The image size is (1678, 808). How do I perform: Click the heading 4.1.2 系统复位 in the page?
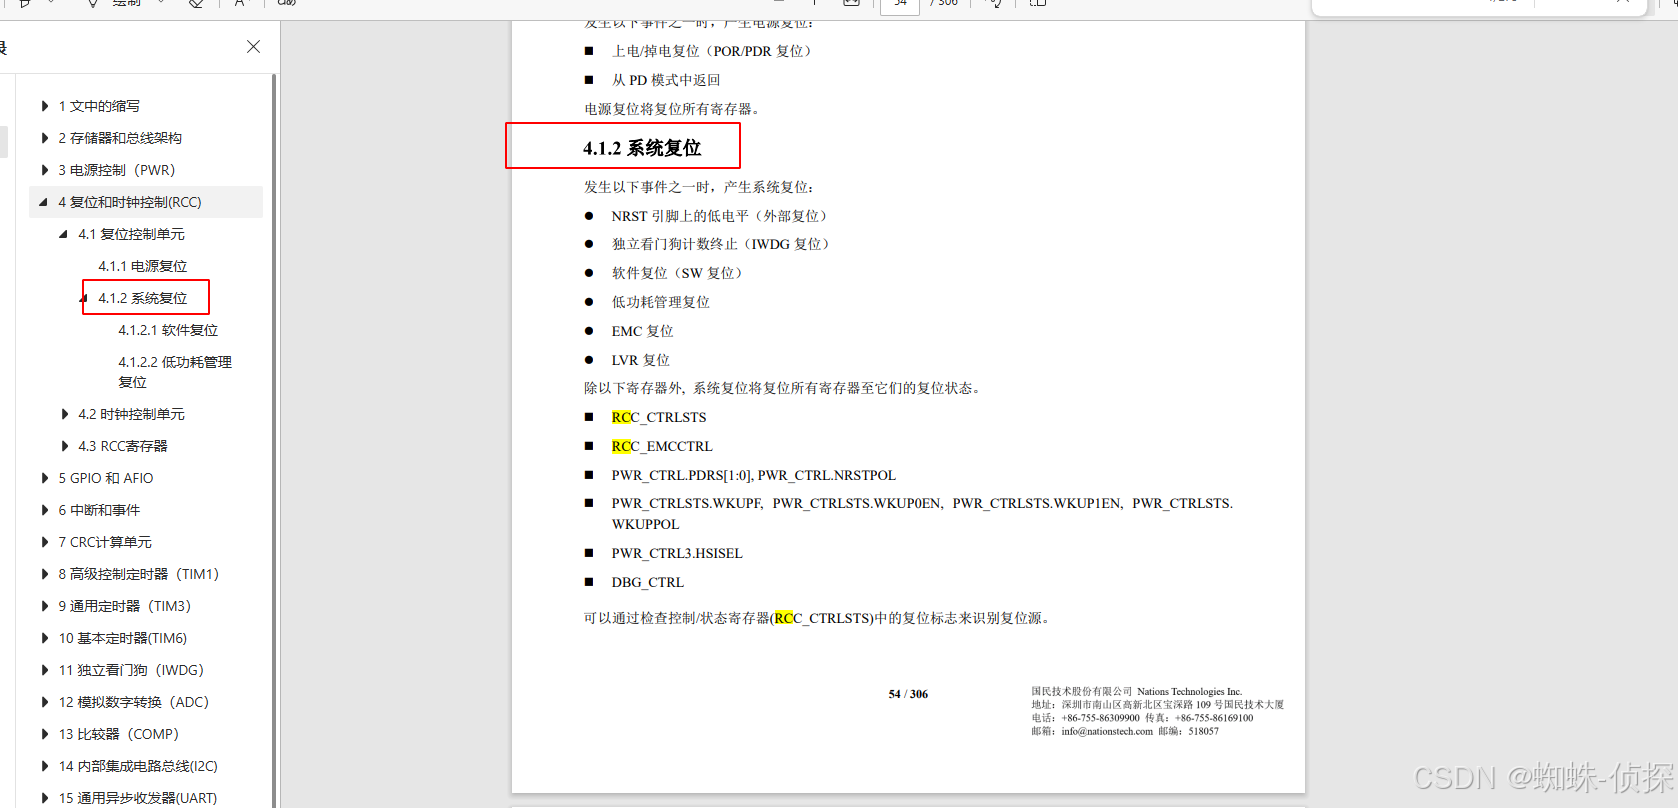click(642, 148)
